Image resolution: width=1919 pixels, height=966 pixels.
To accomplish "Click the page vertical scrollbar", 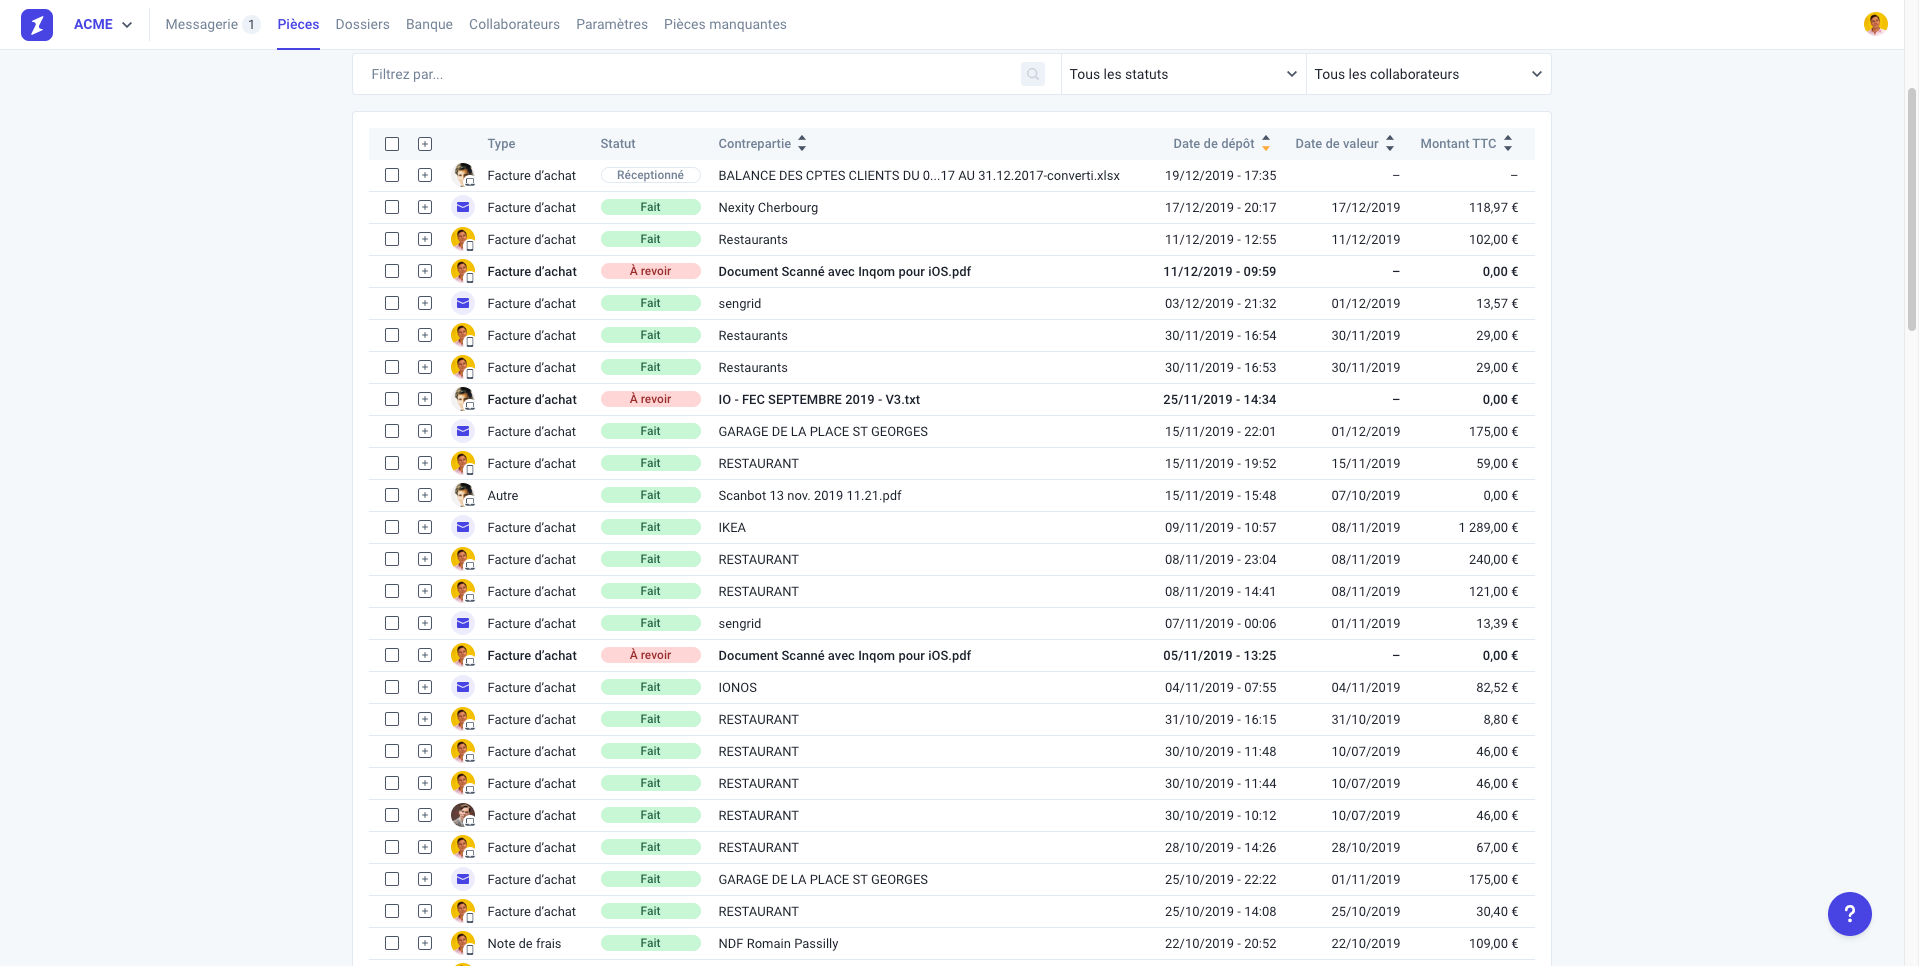I will (1911, 210).
